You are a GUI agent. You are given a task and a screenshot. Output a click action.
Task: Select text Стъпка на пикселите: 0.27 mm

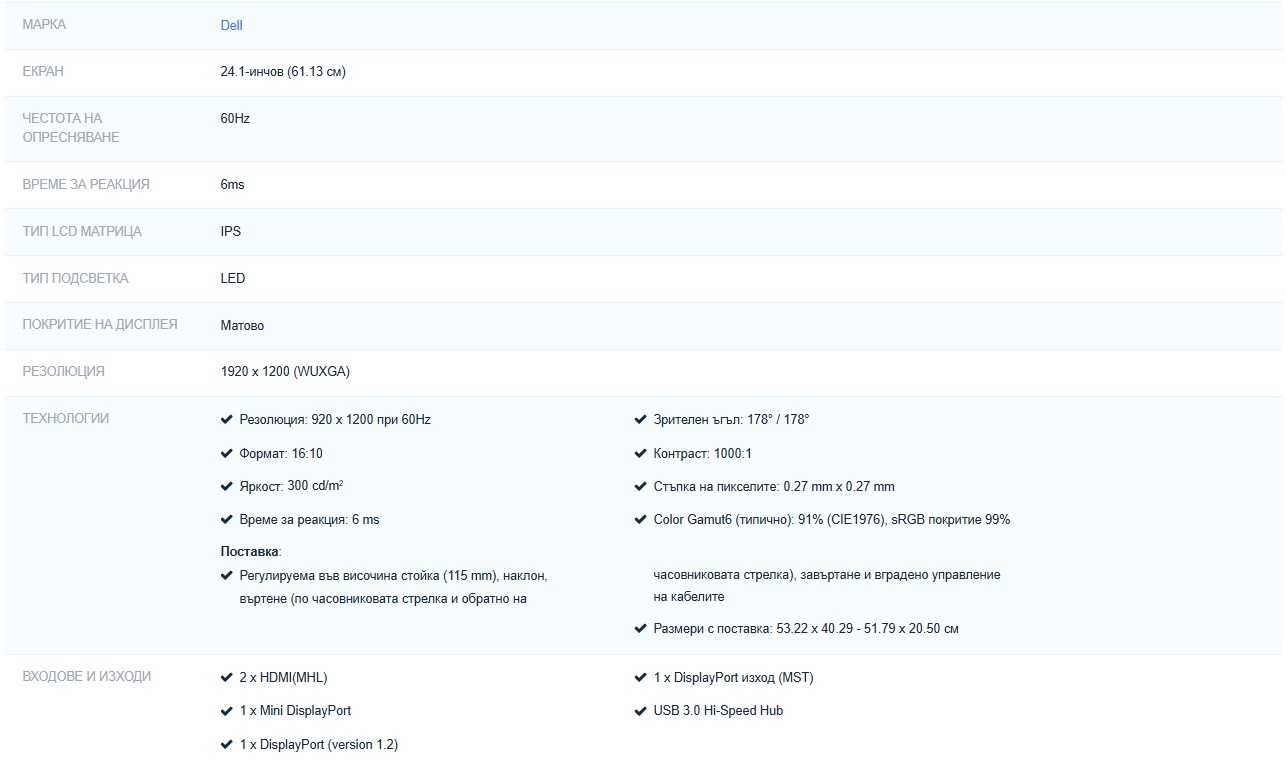click(x=774, y=487)
